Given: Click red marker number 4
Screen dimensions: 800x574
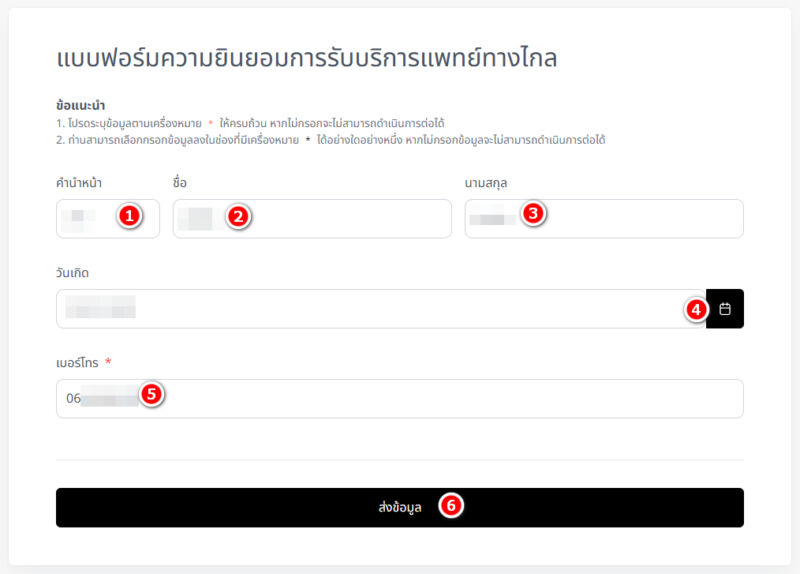Looking at the screenshot, I should 695,310.
